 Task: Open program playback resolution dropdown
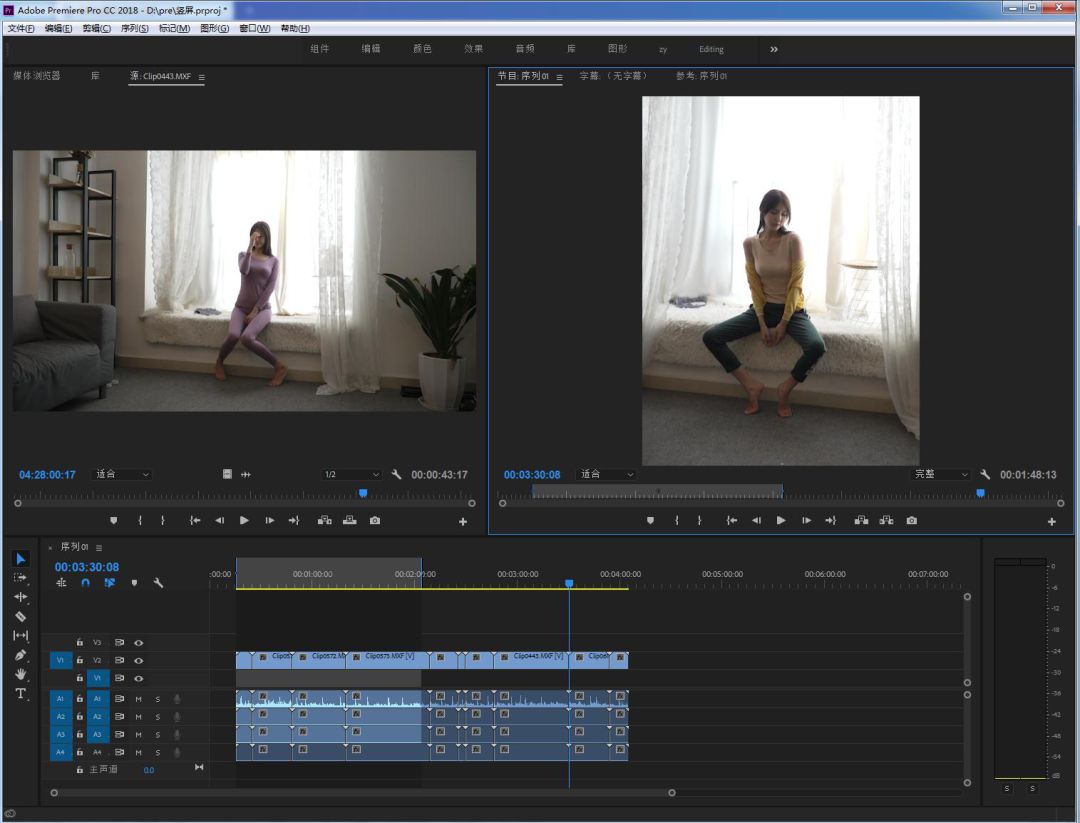pos(941,475)
